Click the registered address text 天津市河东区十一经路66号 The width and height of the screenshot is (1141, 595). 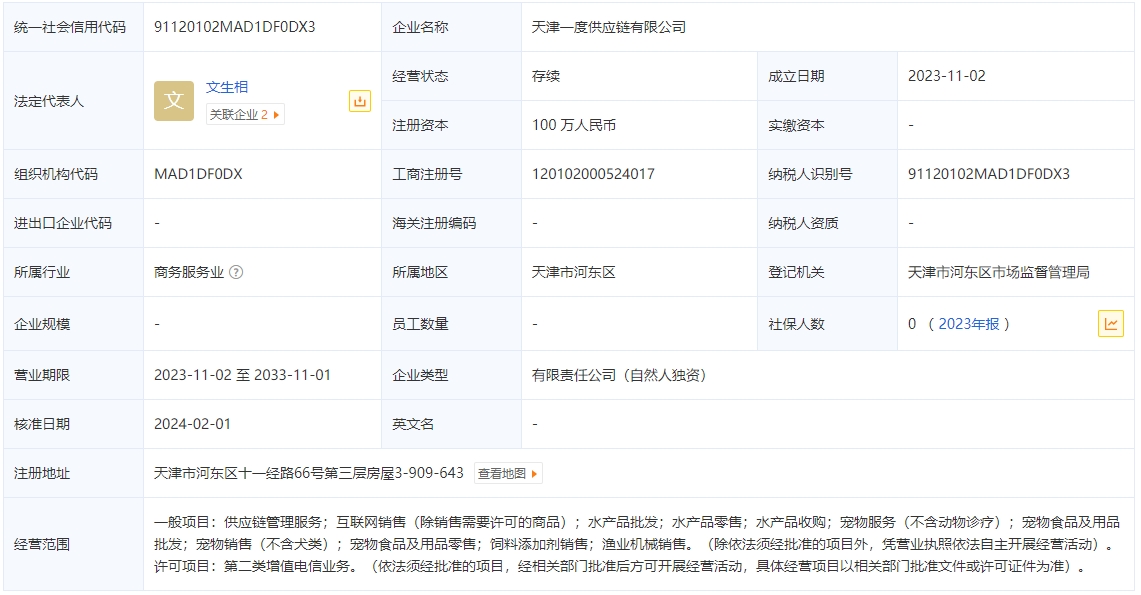(238, 474)
